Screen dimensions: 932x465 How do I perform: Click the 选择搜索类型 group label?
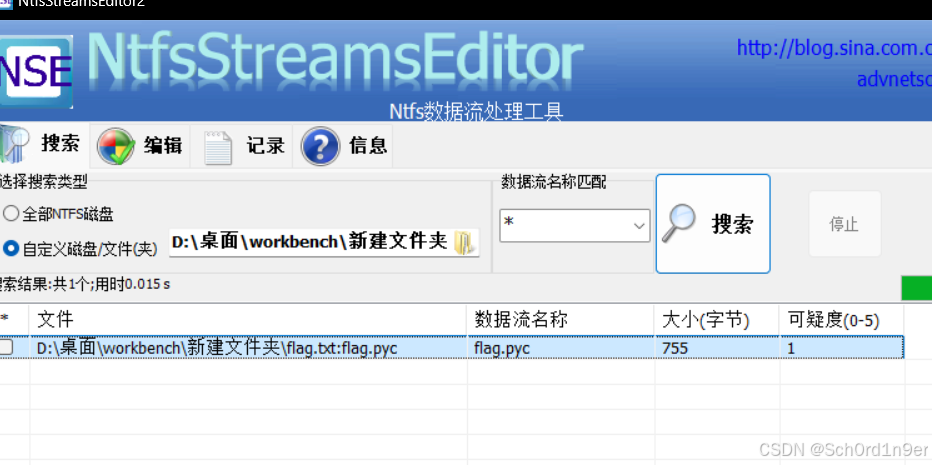point(43,182)
